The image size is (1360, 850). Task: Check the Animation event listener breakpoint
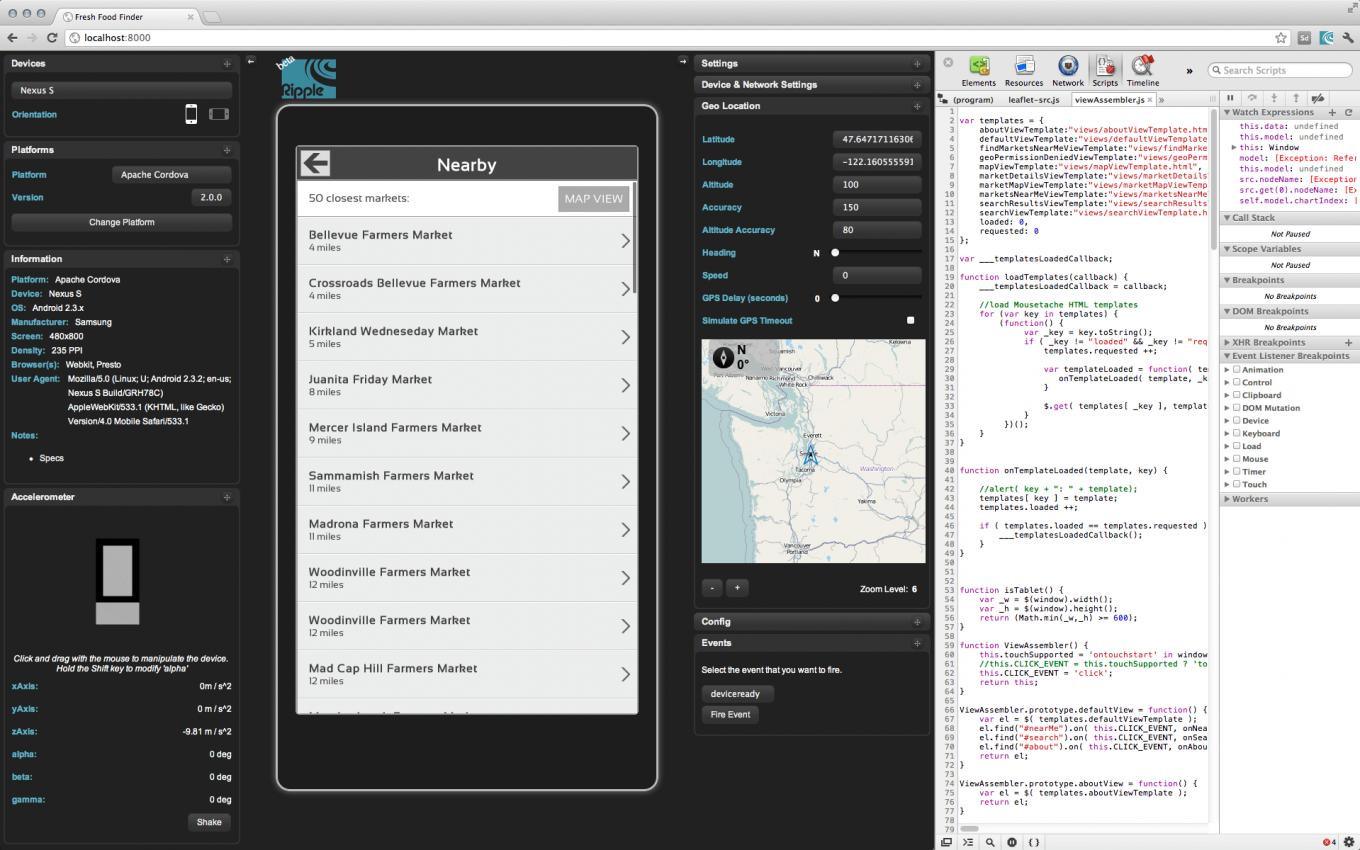coord(1237,370)
